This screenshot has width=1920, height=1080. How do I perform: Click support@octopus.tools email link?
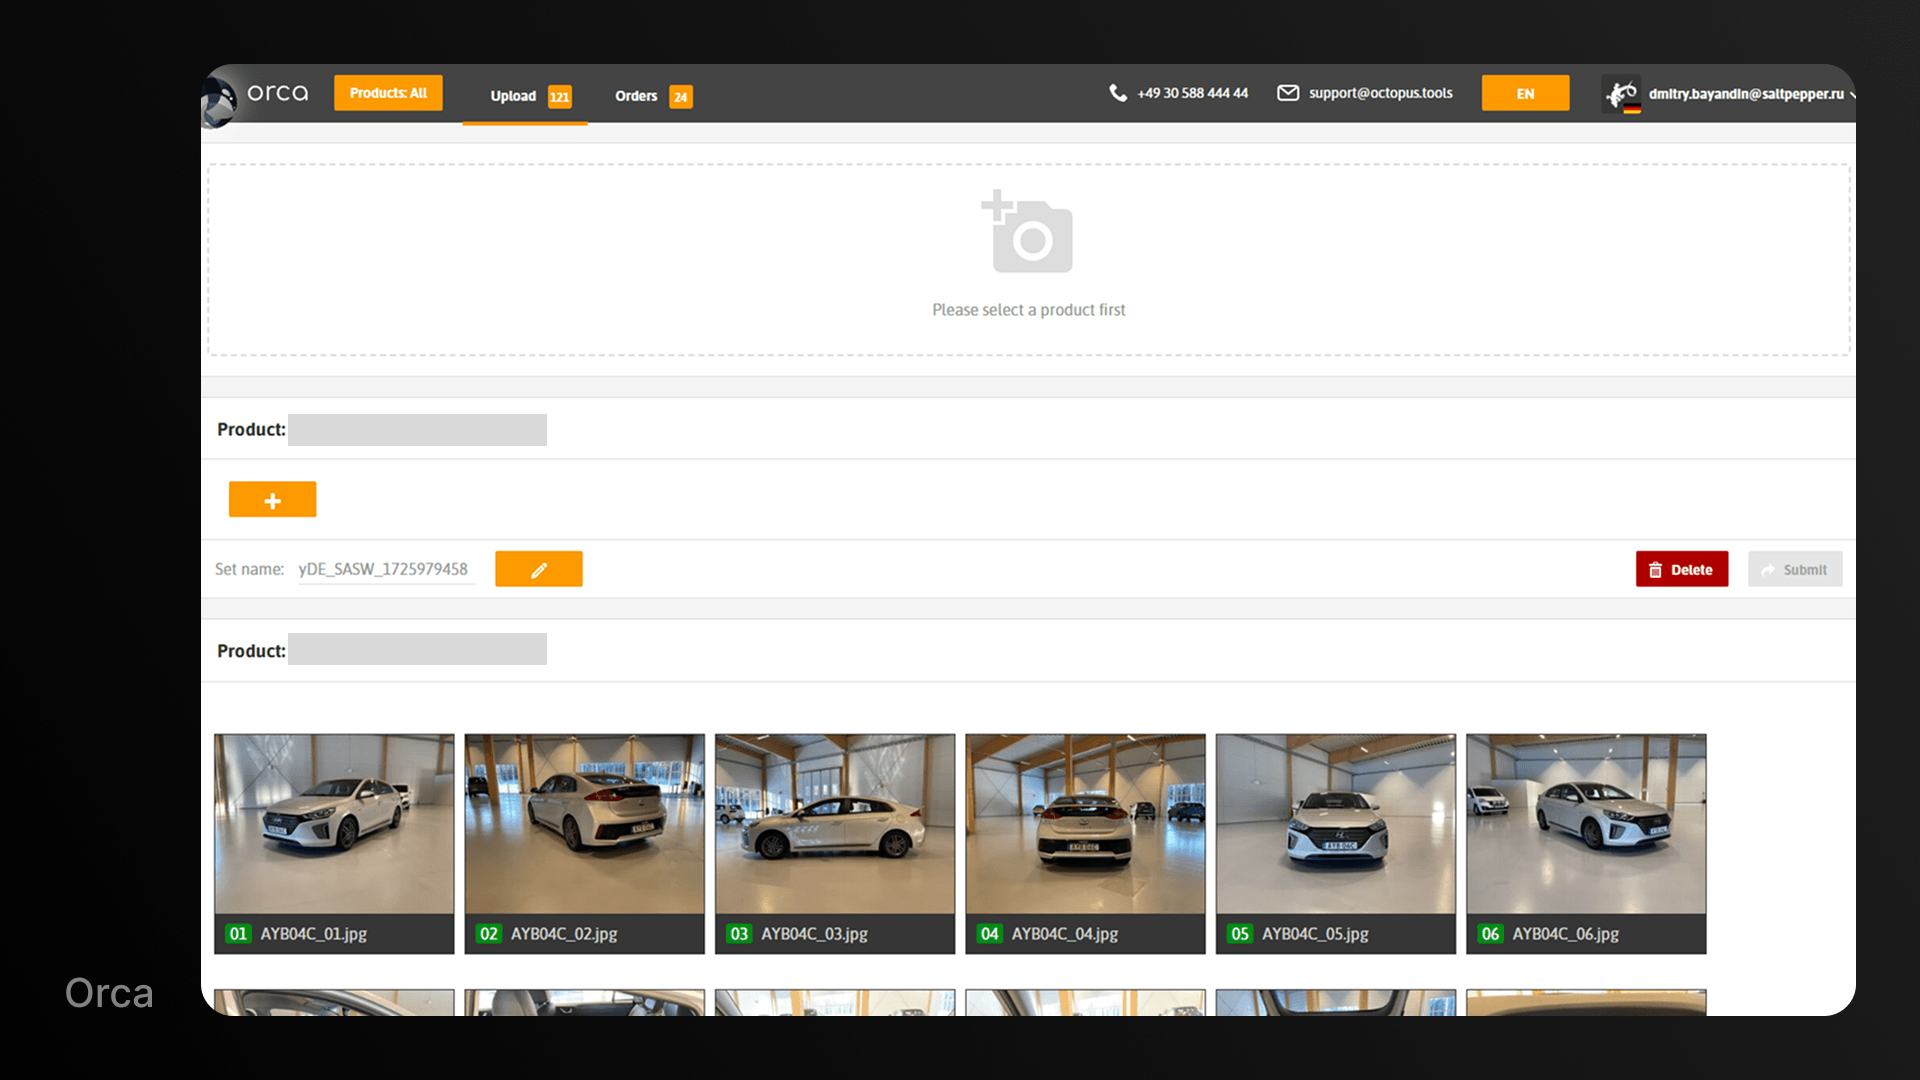tap(1380, 93)
